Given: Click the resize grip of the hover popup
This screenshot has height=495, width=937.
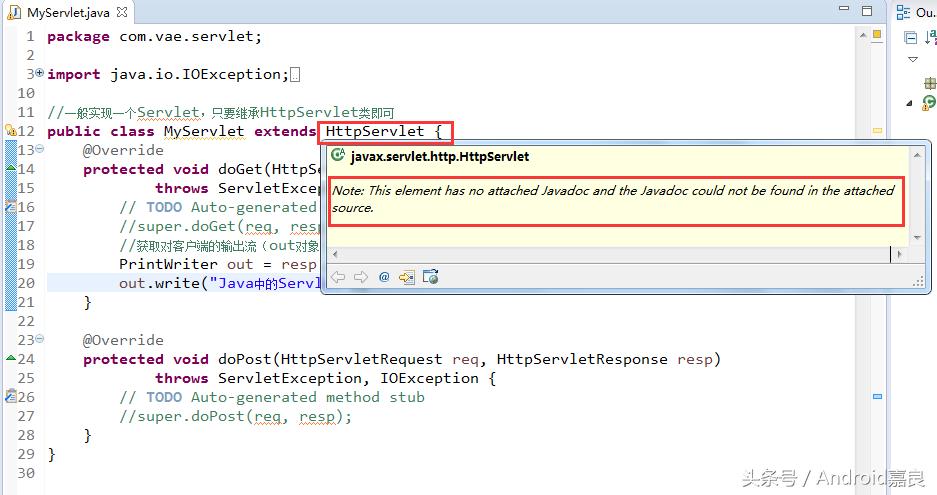Looking at the screenshot, I should [x=918, y=282].
